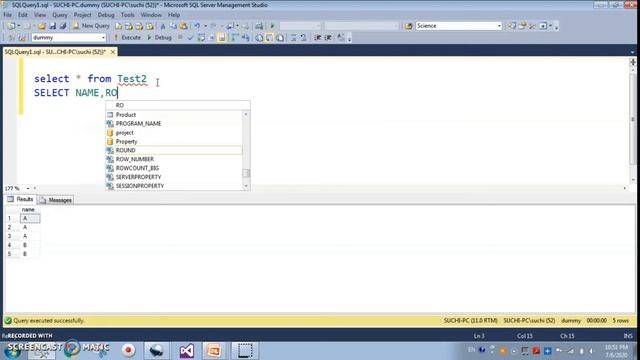Click result cell B in row 5
640x360 pixels.
[30, 254]
